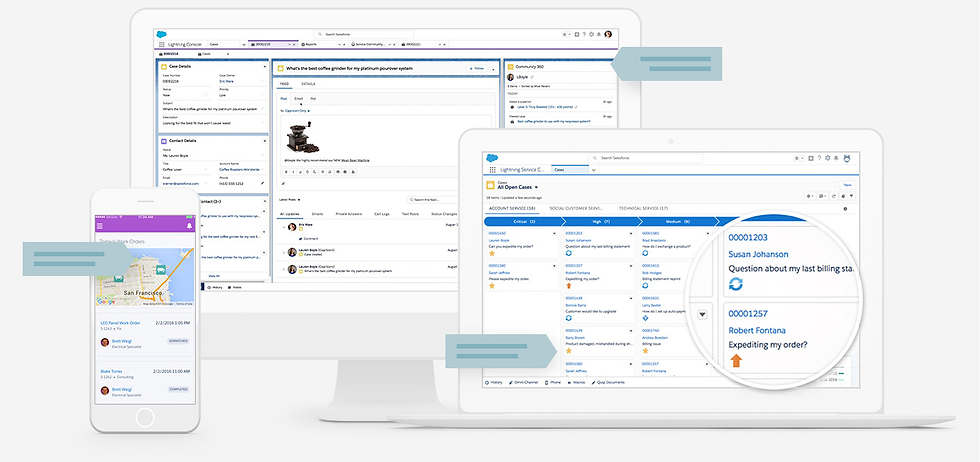This screenshot has height=462, width=980.
Task: Toggle bold in the post editor toolbar
Action: click(286, 171)
